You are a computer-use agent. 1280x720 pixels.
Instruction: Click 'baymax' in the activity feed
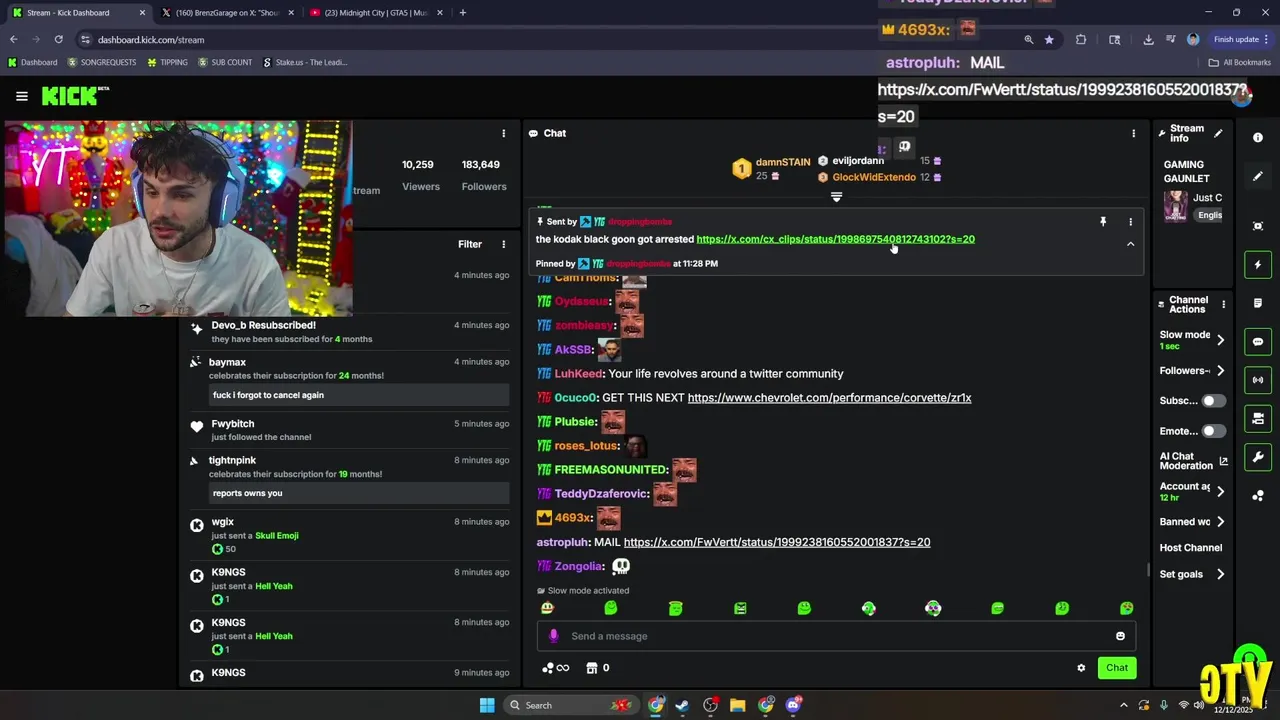pos(227,362)
